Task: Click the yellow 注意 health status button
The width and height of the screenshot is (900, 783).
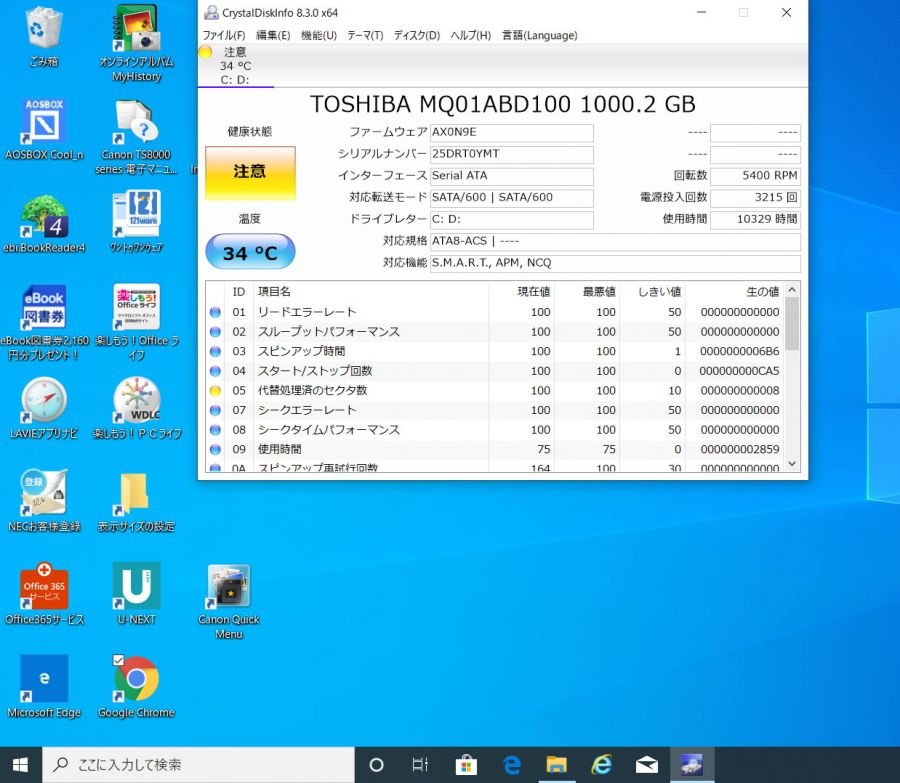Action: point(250,171)
